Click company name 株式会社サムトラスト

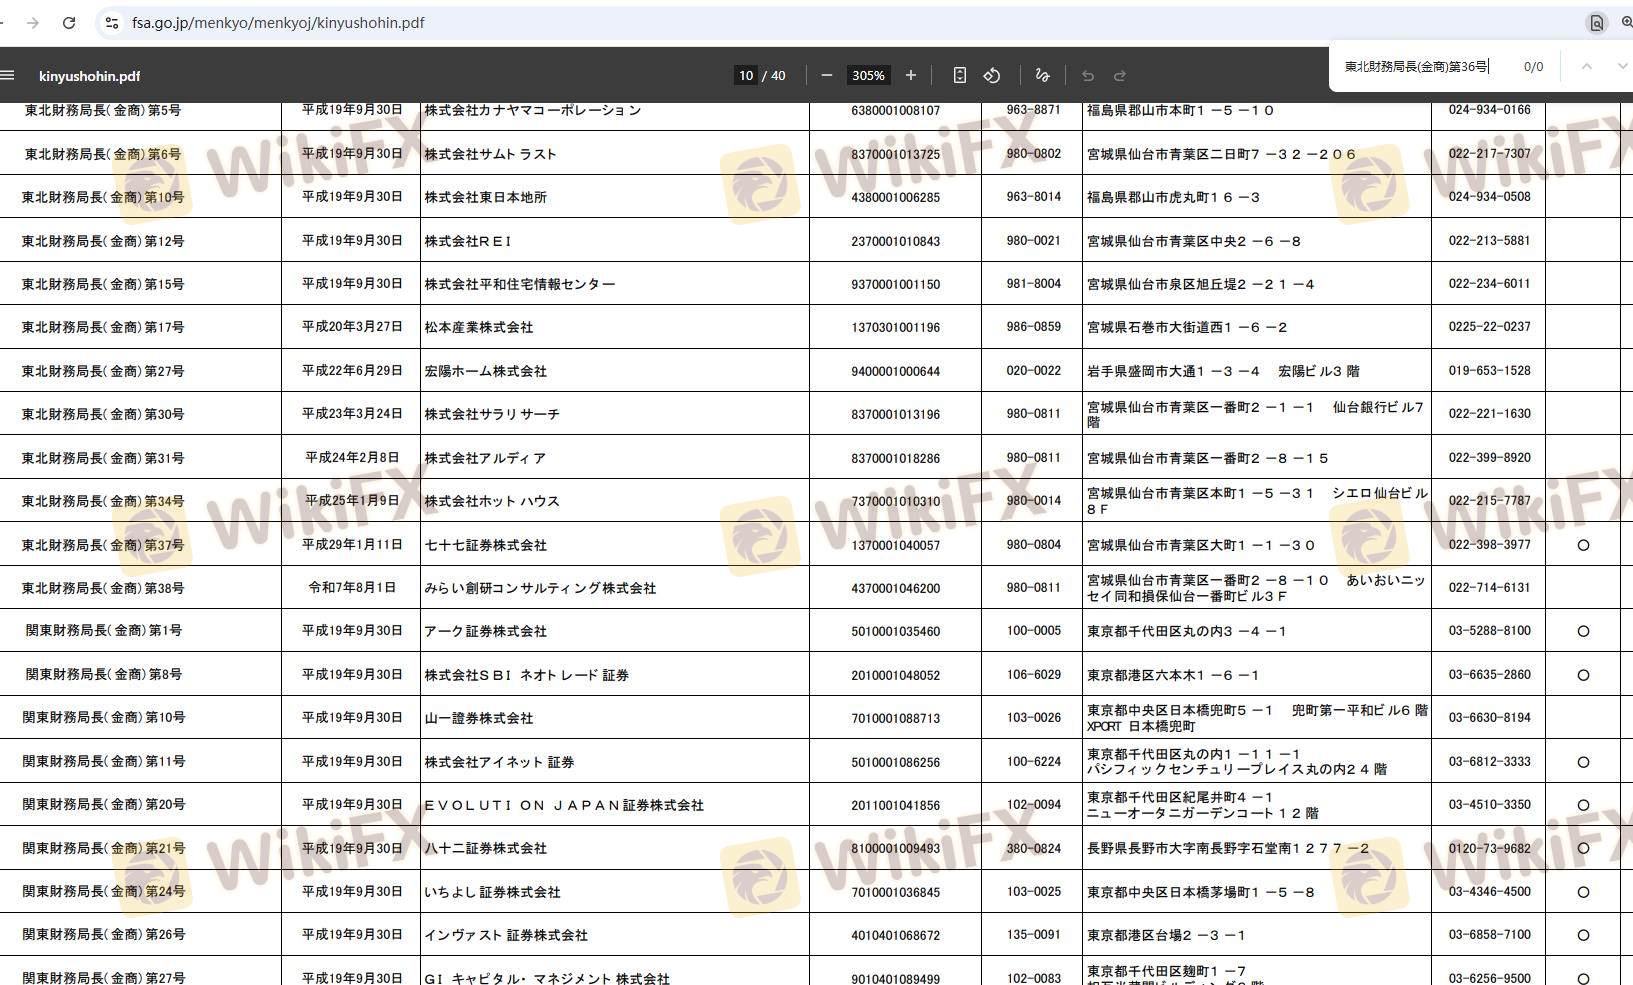490,154
